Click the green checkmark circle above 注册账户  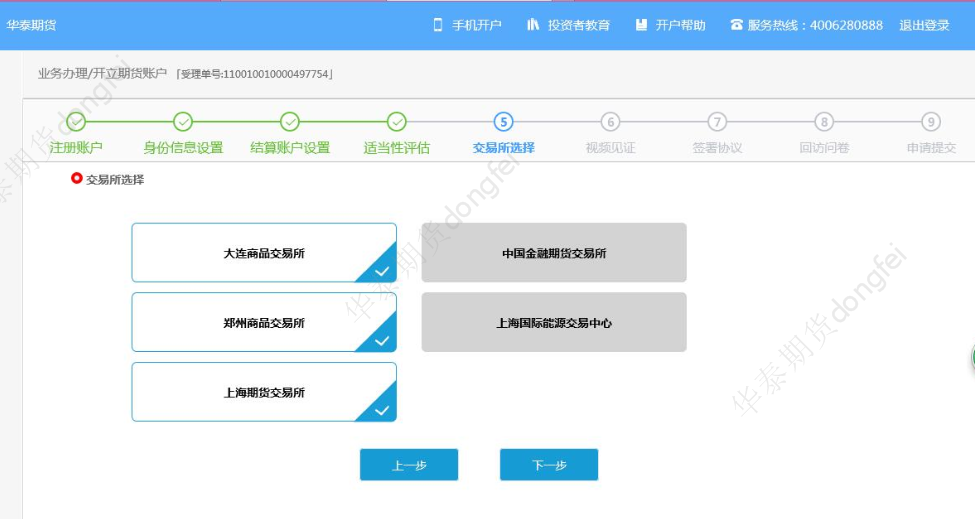coord(76,122)
